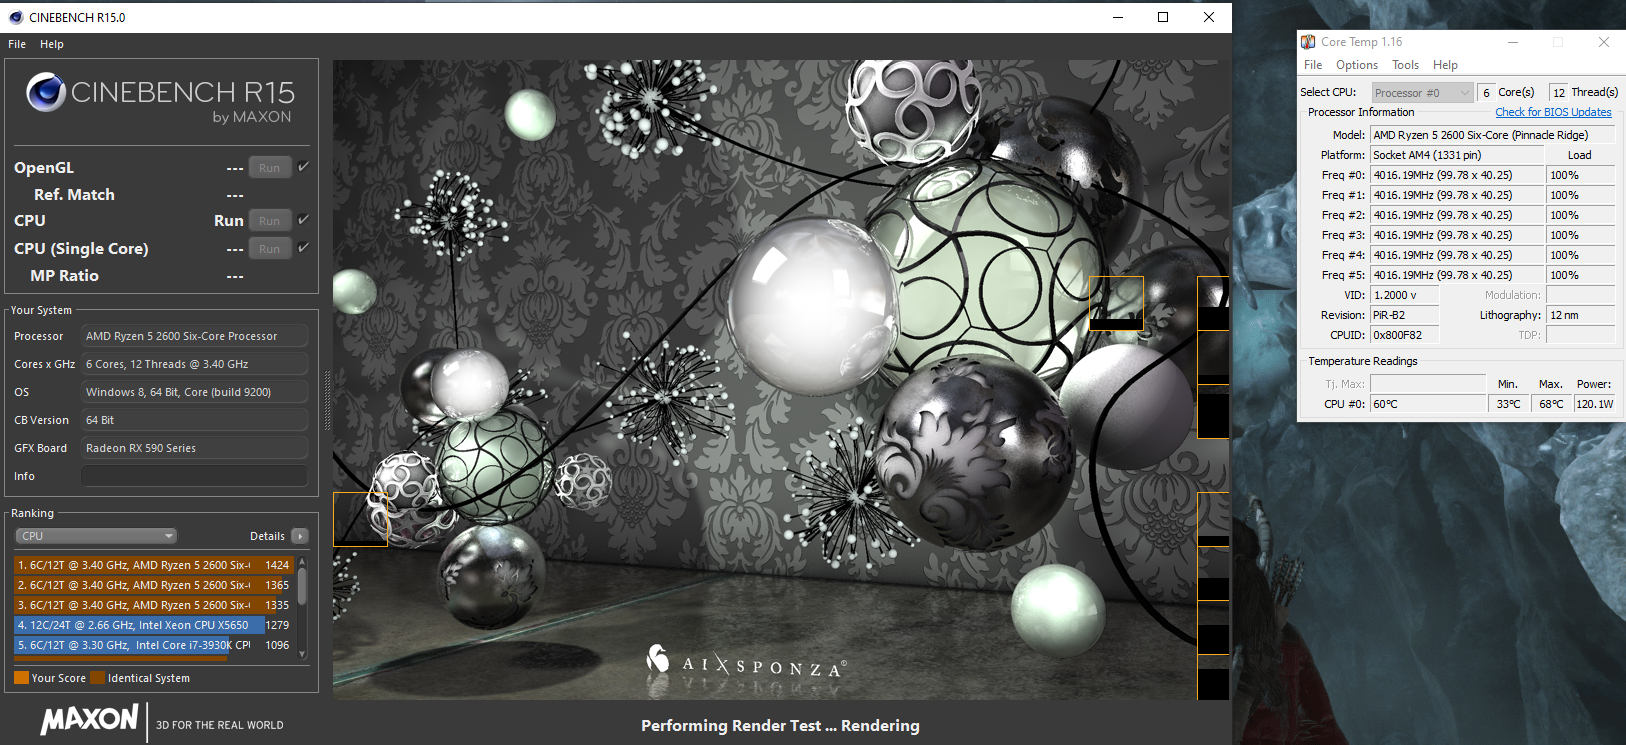
Task: Click the MAXON logo at the bottom
Action: (89, 720)
